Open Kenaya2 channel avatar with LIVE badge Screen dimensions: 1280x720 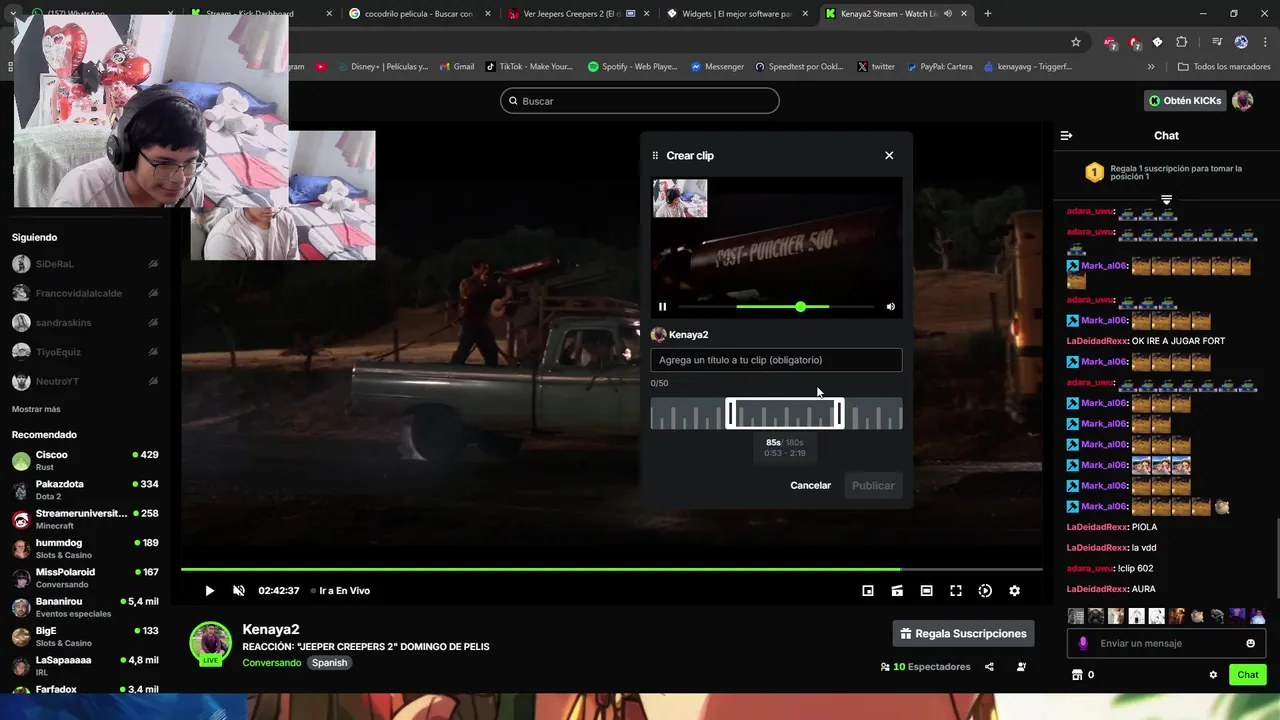pos(211,643)
